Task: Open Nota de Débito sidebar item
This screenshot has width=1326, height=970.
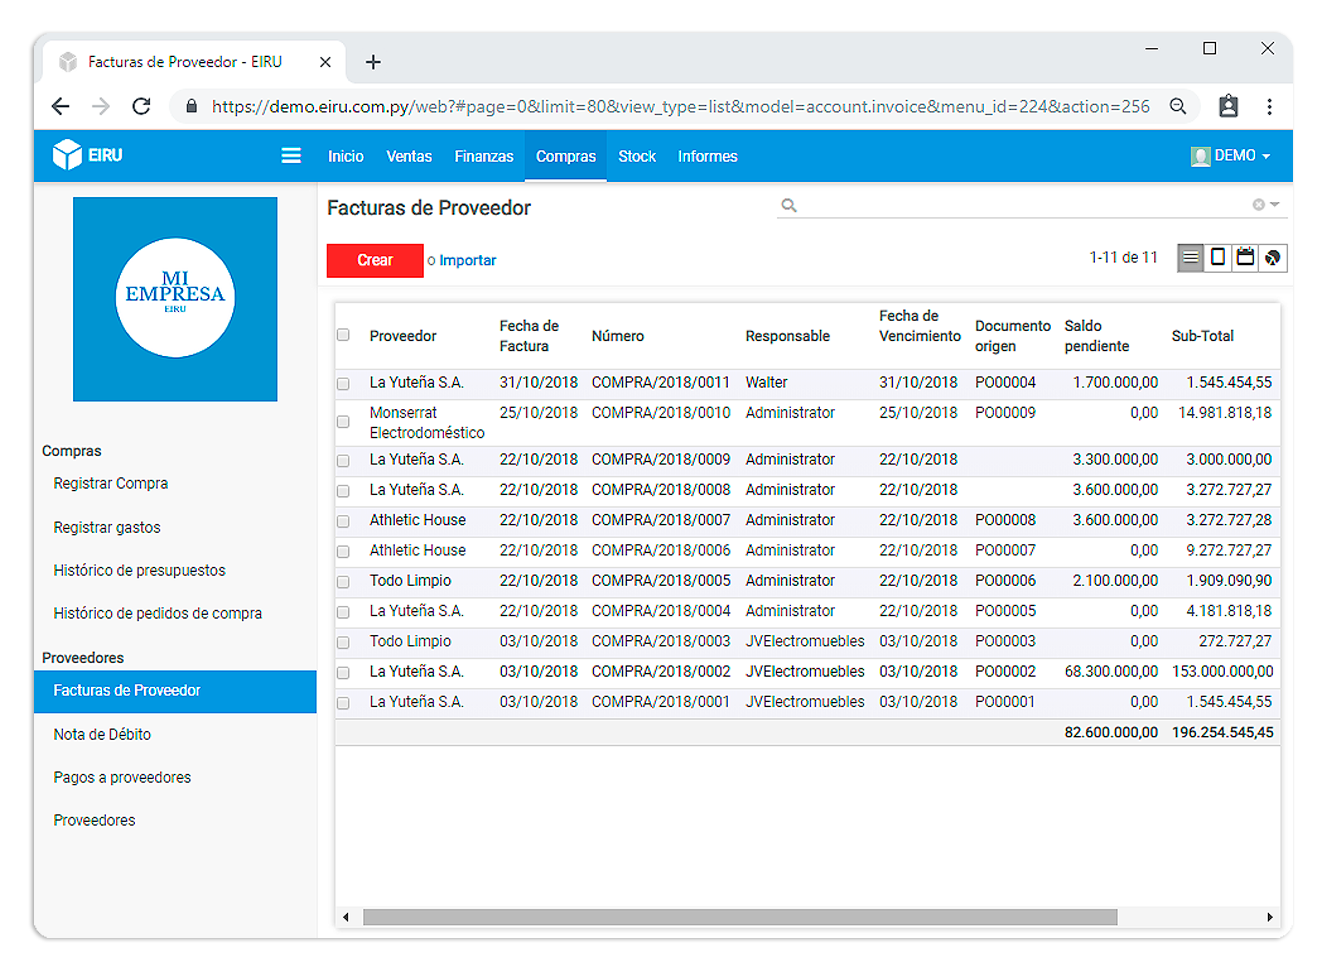Action: [102, 734]
